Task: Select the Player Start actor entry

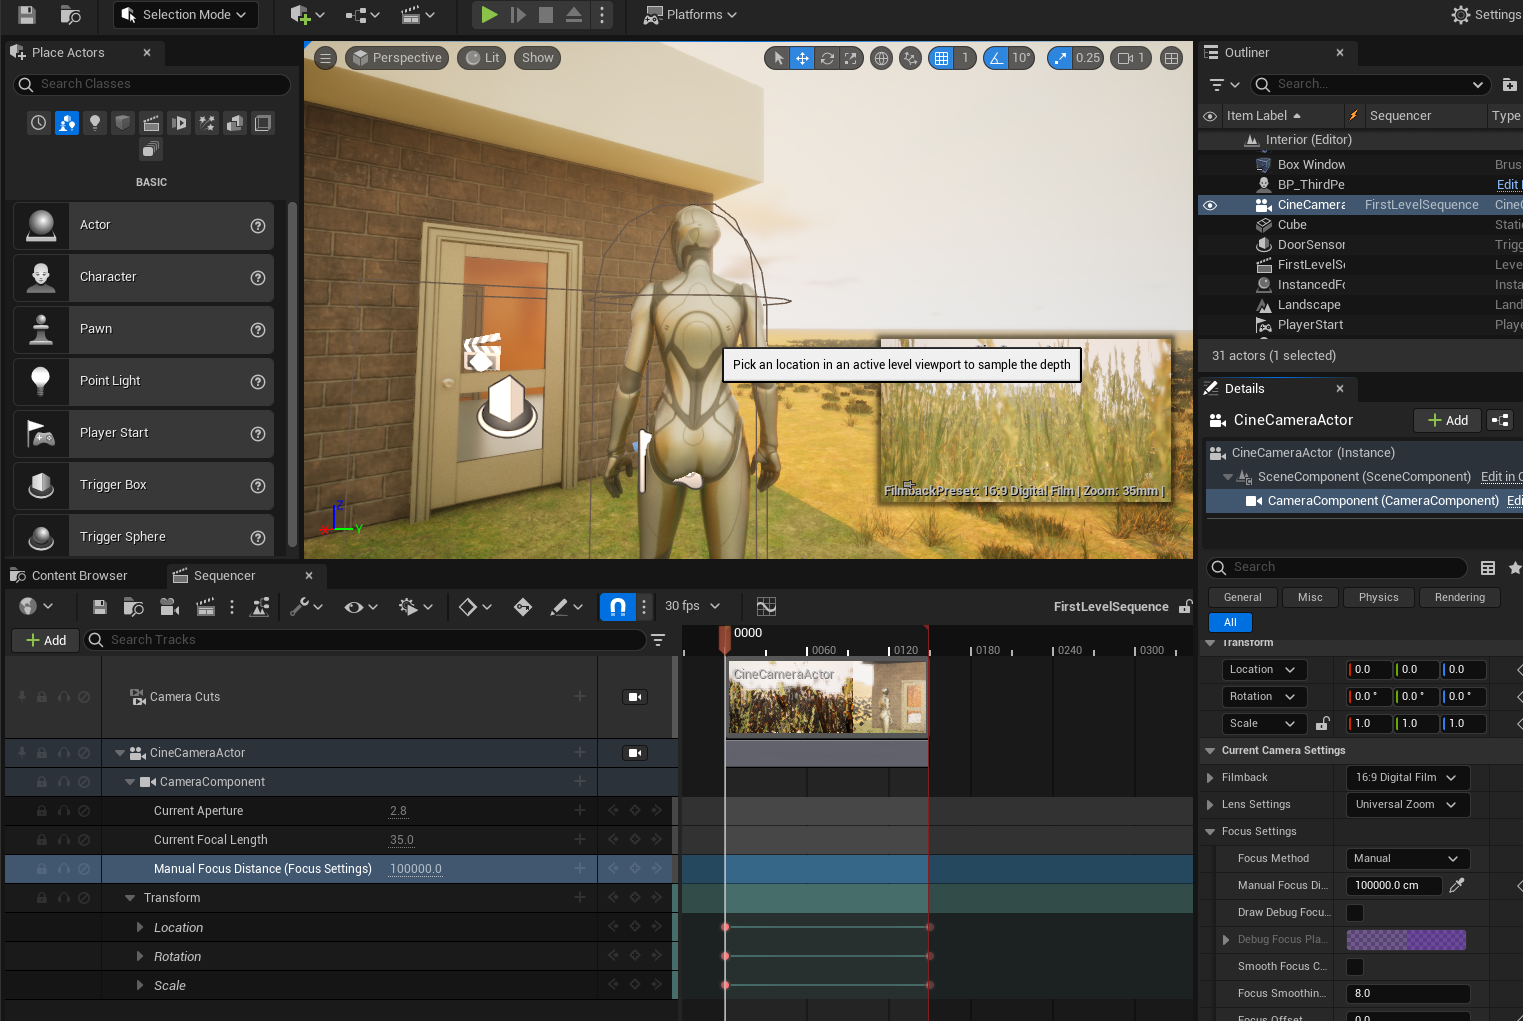Action: point(143,433)
